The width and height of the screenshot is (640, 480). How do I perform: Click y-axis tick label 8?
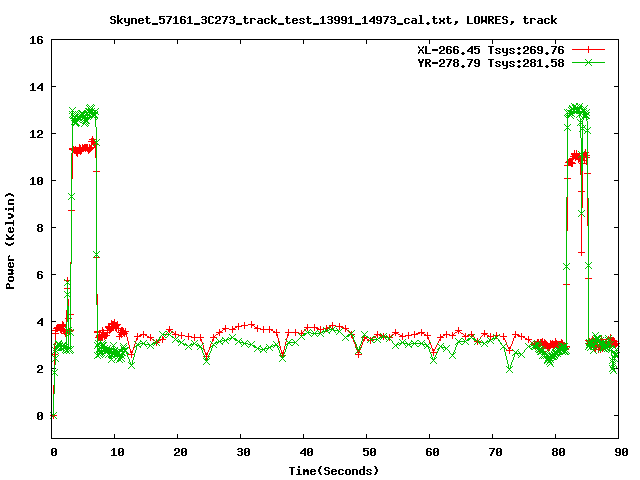(40, 228)
